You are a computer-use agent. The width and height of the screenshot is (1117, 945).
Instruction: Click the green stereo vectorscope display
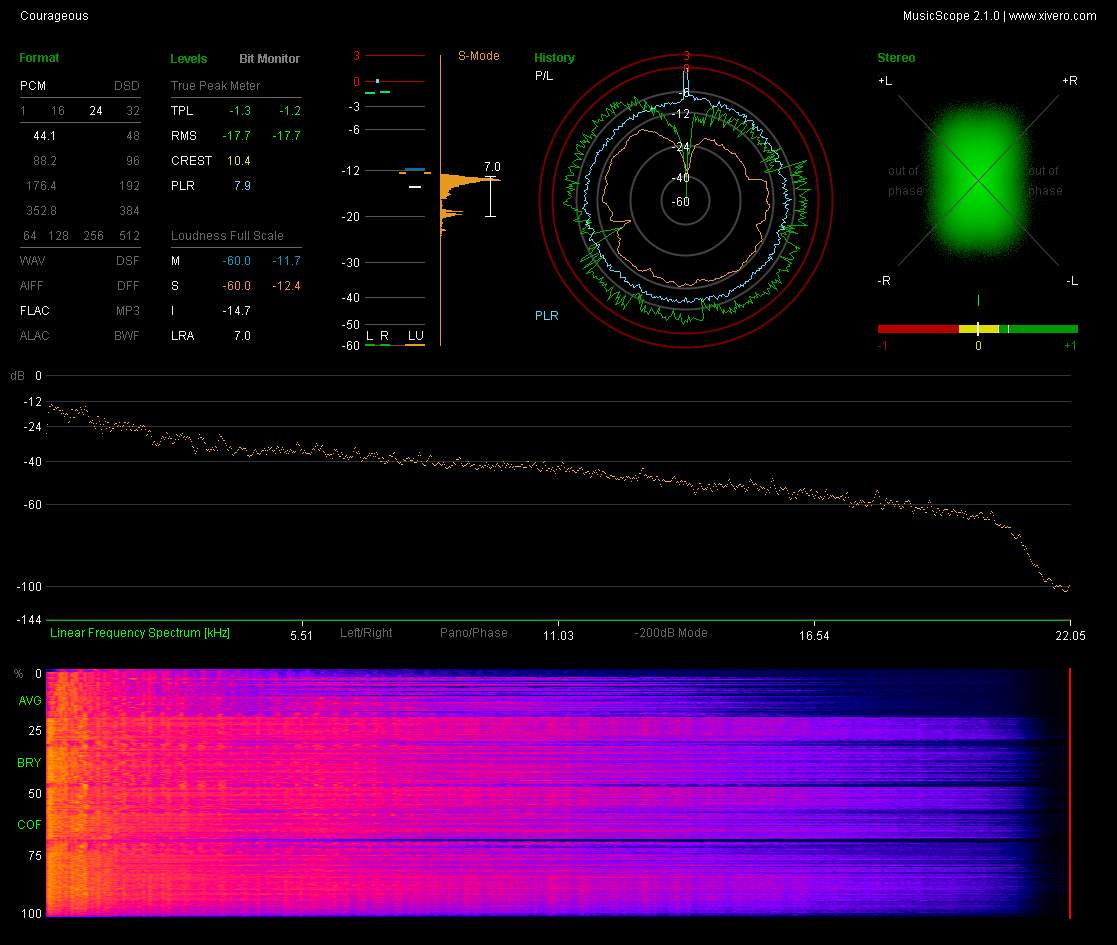[x=977, y=178]
